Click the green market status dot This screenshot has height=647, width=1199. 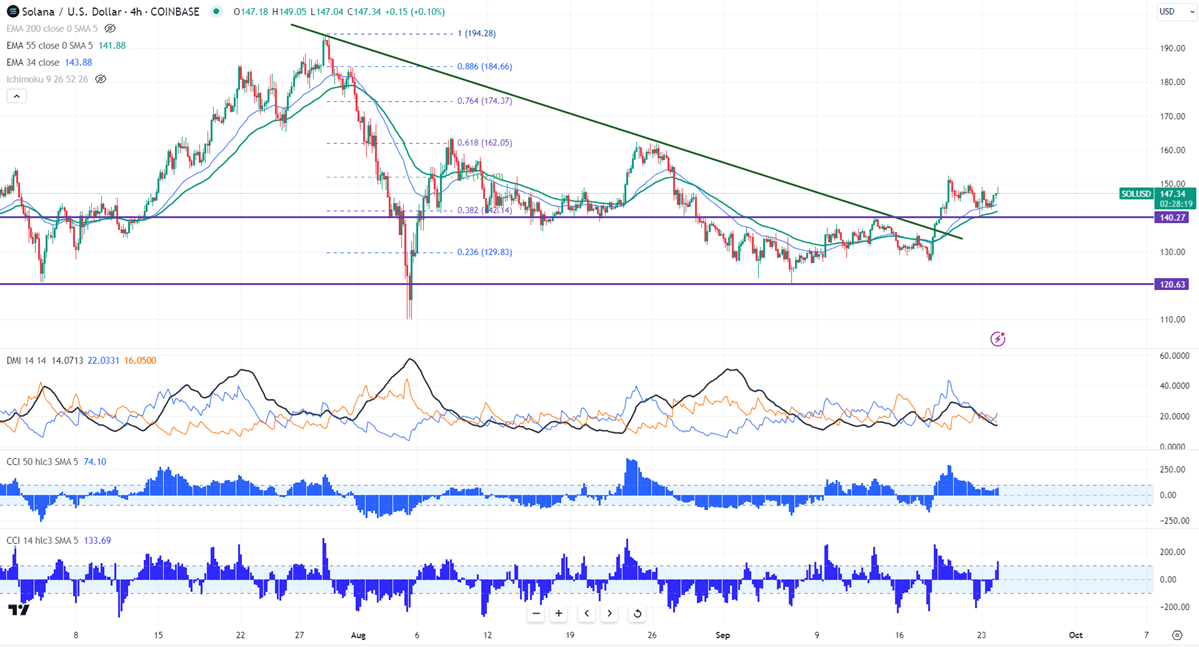(x=216, y=11)
